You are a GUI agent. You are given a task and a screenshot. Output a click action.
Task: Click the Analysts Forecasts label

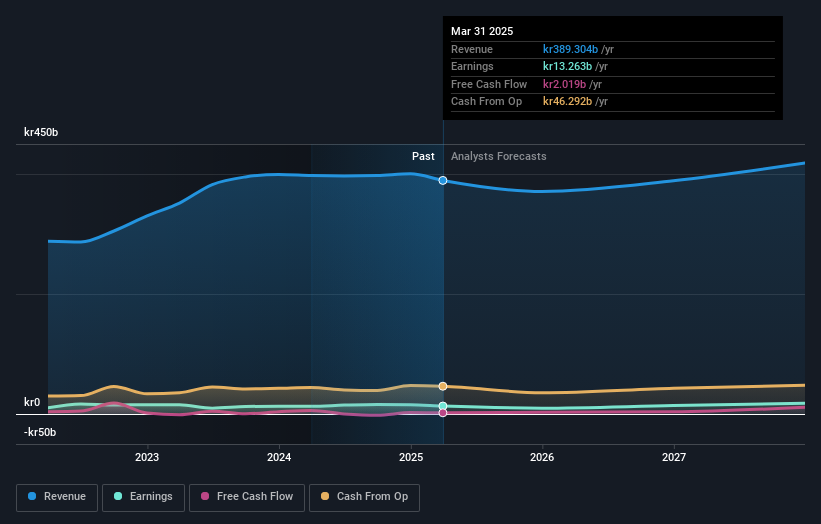498,157
